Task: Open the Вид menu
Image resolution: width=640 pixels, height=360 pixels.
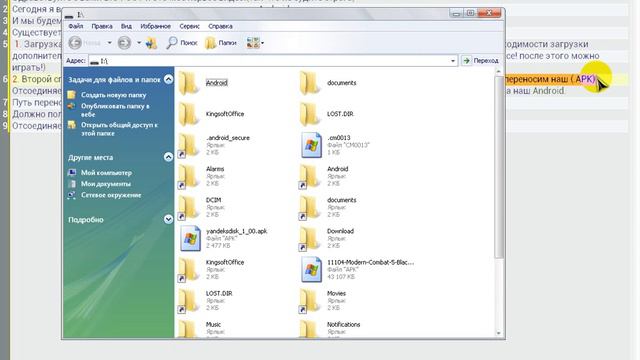Action: pyautogui.click(x=126, y=26)
